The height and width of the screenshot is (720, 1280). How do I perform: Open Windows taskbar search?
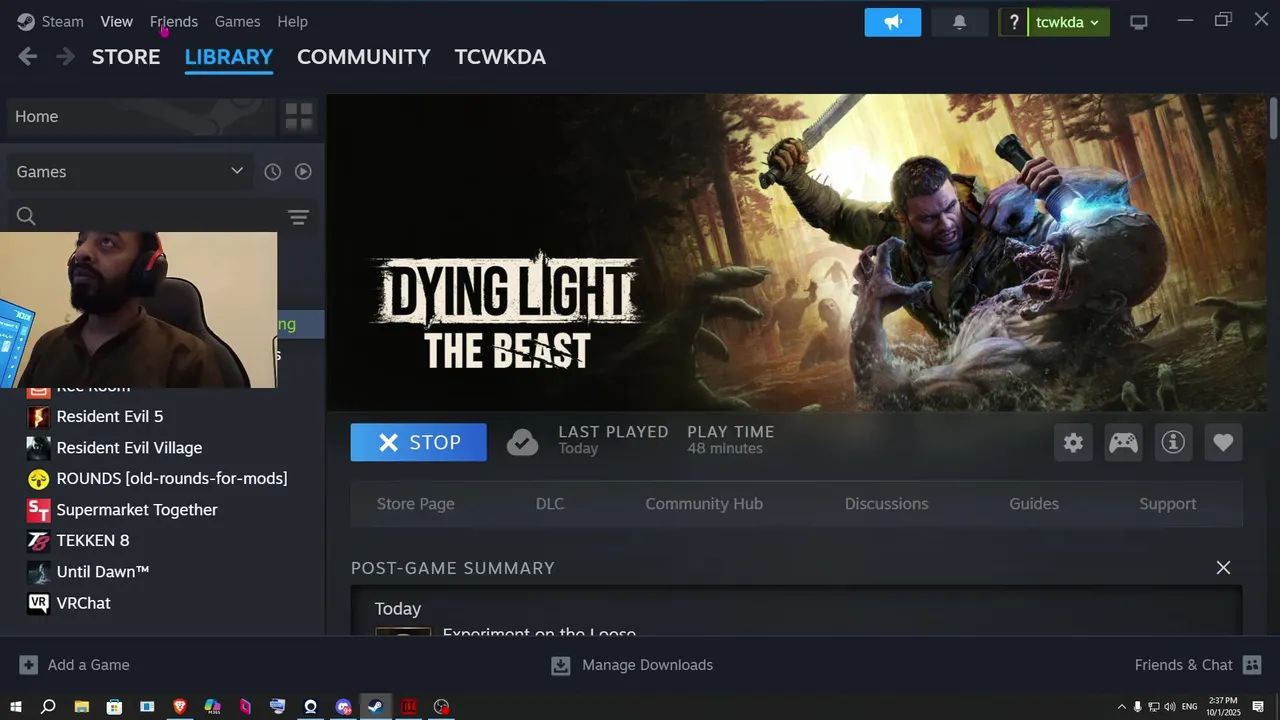point(48,707)
